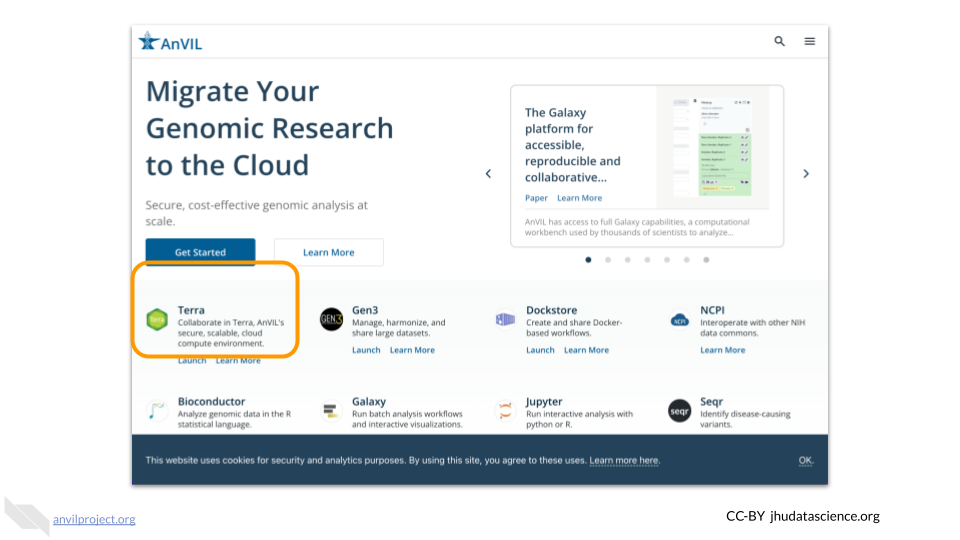Screen dimensions: 960x540
Task: Click the Seqr heading
Action: (x=711, y=401)
